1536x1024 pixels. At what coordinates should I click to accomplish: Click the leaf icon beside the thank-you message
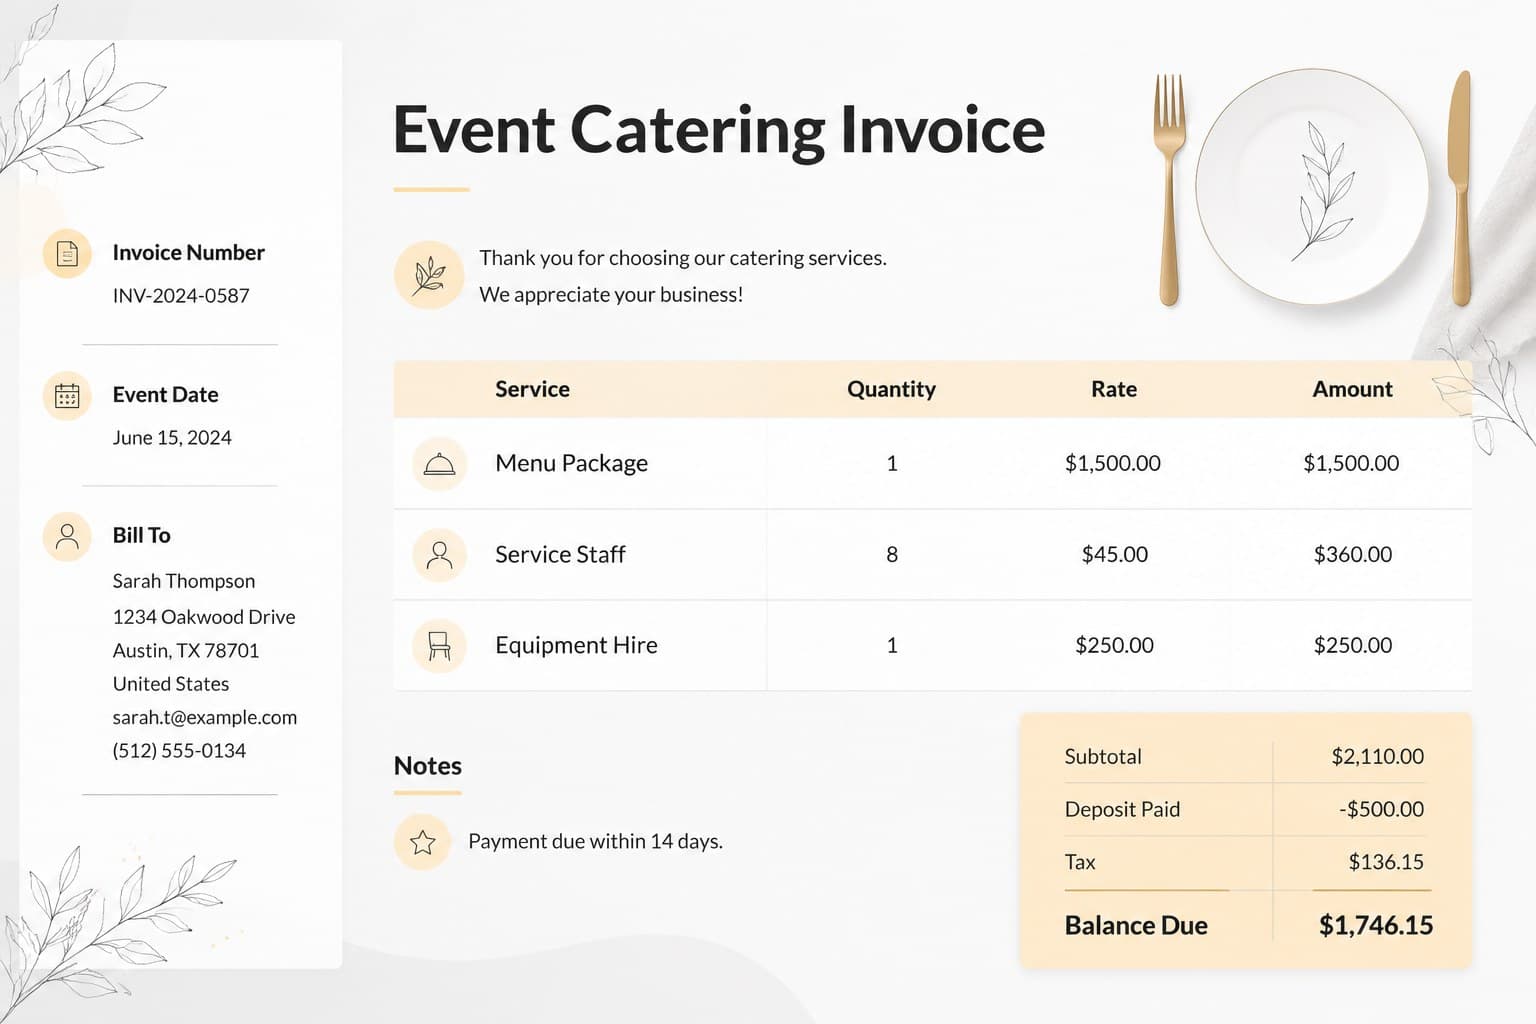click(429, 275)
